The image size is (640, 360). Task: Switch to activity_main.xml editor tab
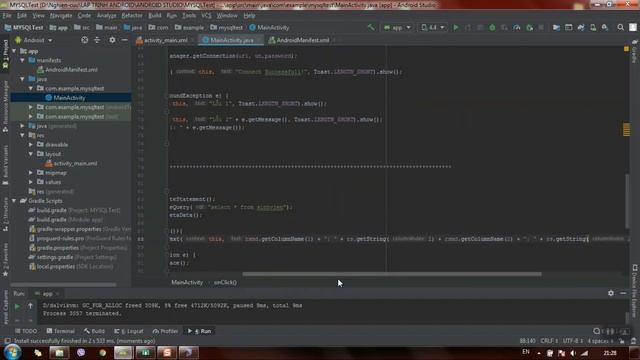coord(164,40)
